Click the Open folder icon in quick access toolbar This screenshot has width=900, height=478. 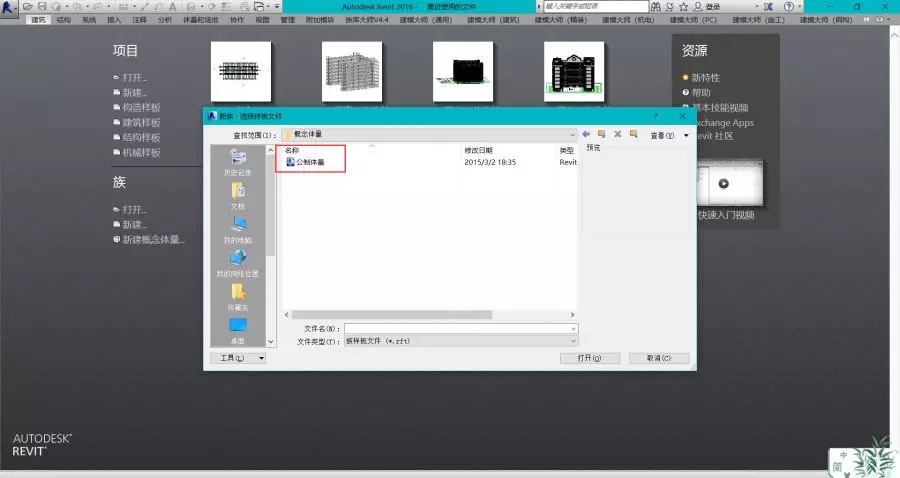click(27, 6)
